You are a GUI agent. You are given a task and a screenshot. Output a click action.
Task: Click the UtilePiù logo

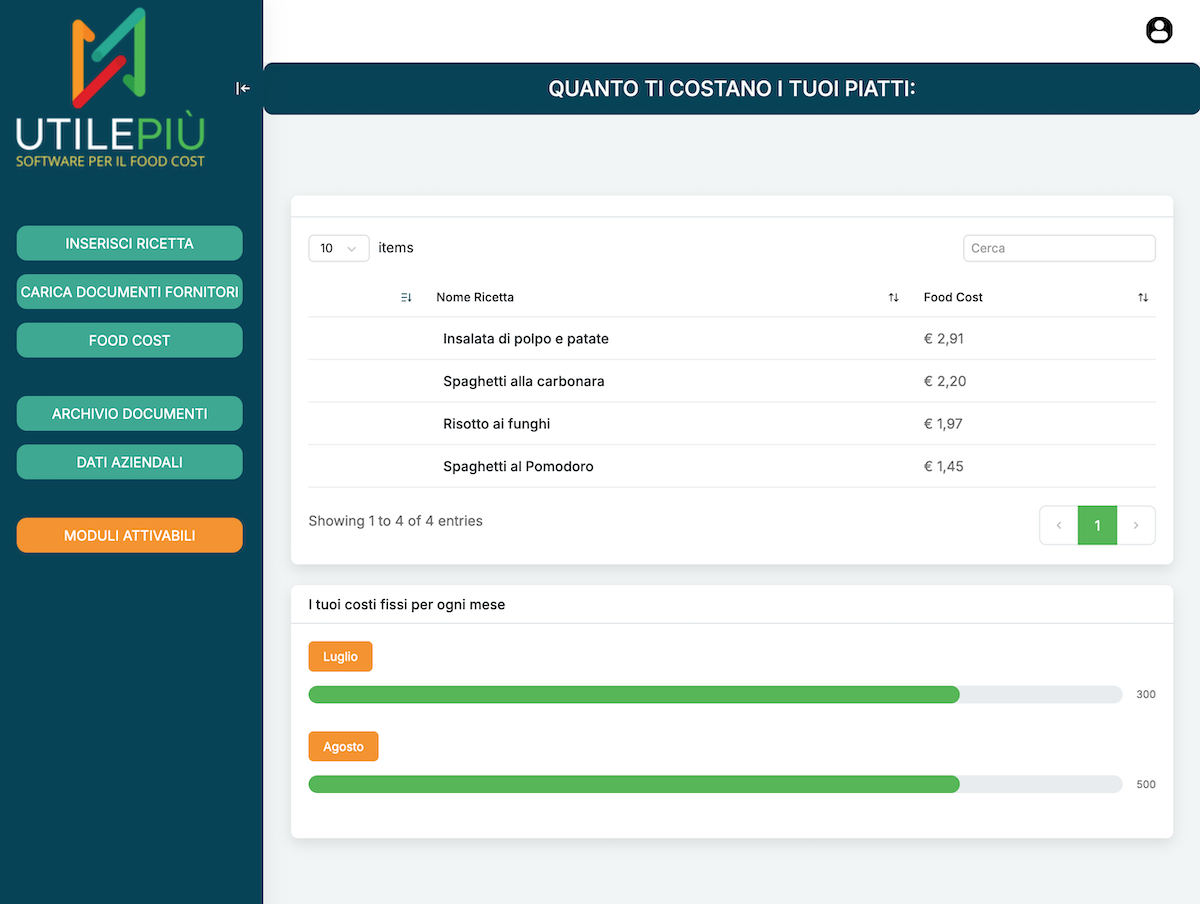coord(110,88)
